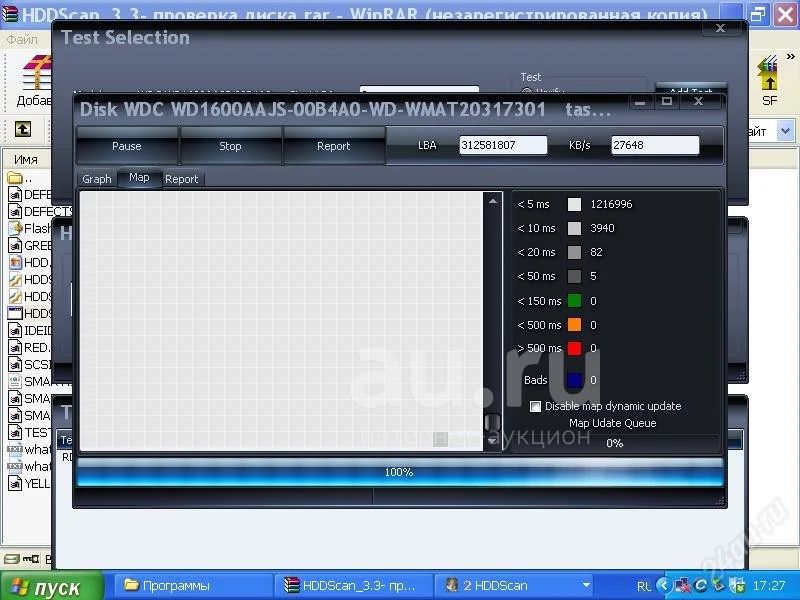Select the YELL file icon in the list
800x600 pixels.
point(15,483)
